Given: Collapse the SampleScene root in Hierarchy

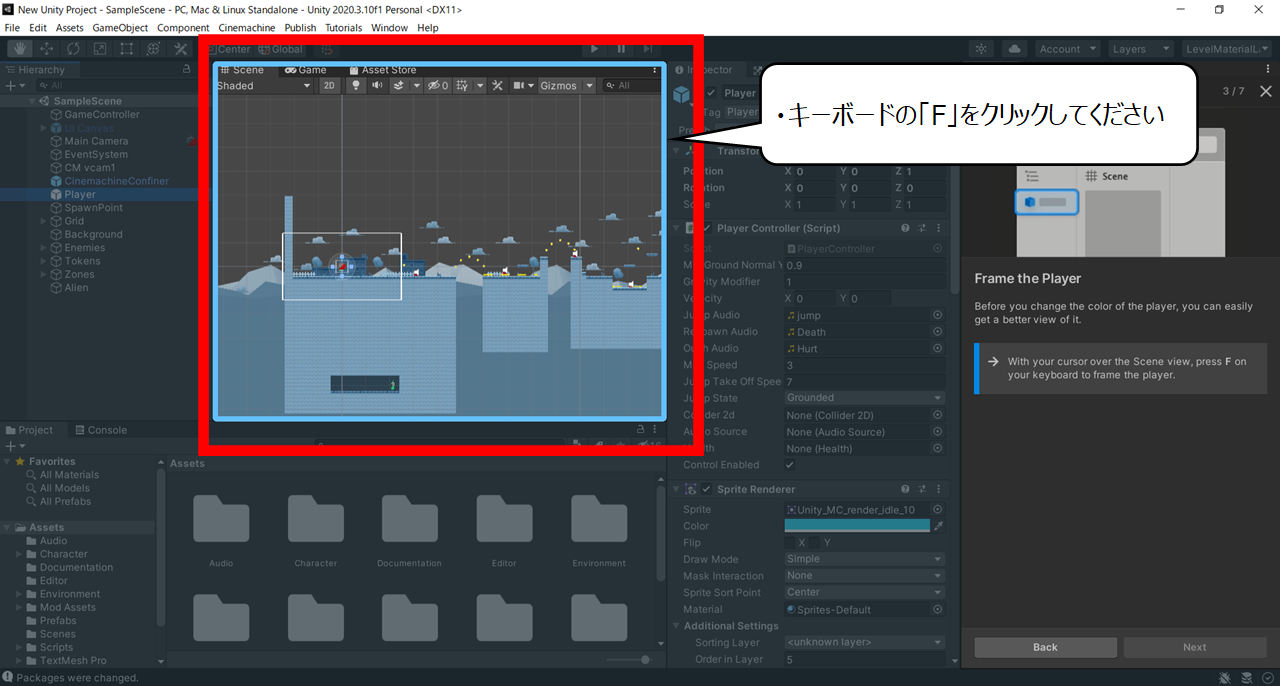Looking at the screenshot, I should (x=32, y=101).
